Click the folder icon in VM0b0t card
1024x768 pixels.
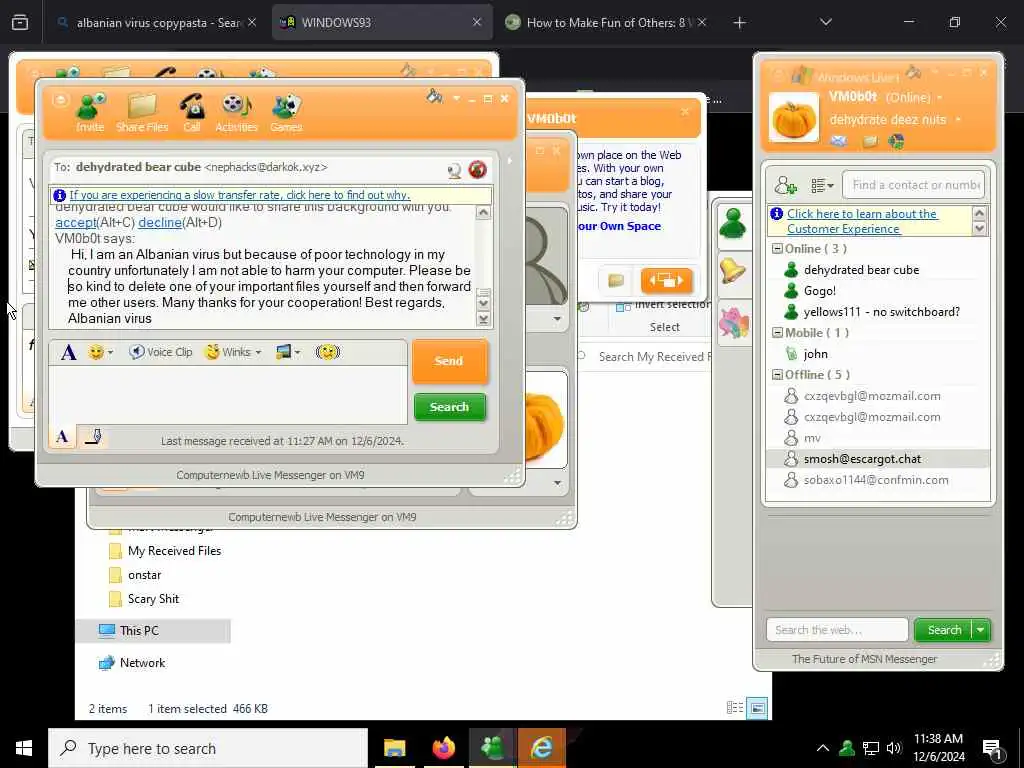click(x=616, y=281)
